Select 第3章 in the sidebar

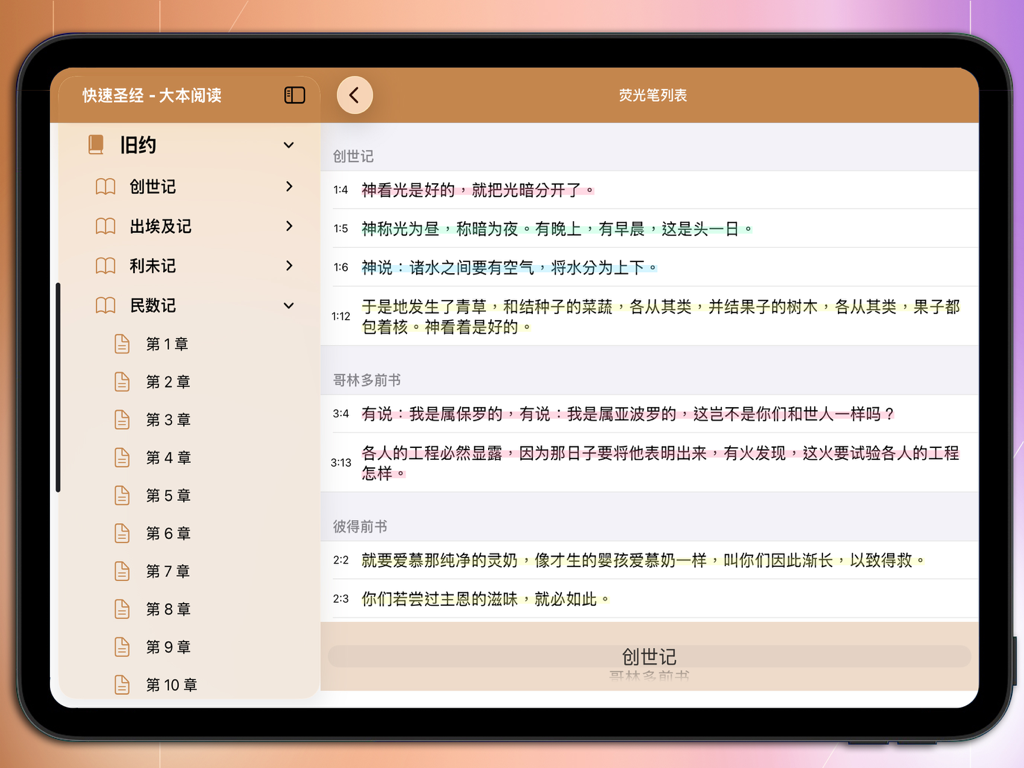pos(165,419)
